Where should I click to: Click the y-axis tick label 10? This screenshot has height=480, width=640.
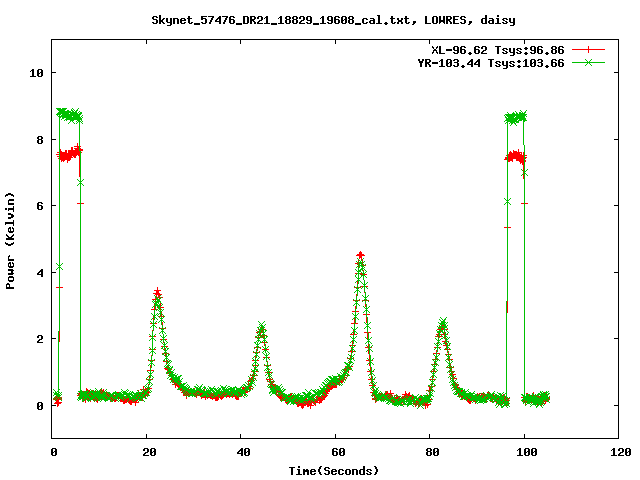coord(36,73)
